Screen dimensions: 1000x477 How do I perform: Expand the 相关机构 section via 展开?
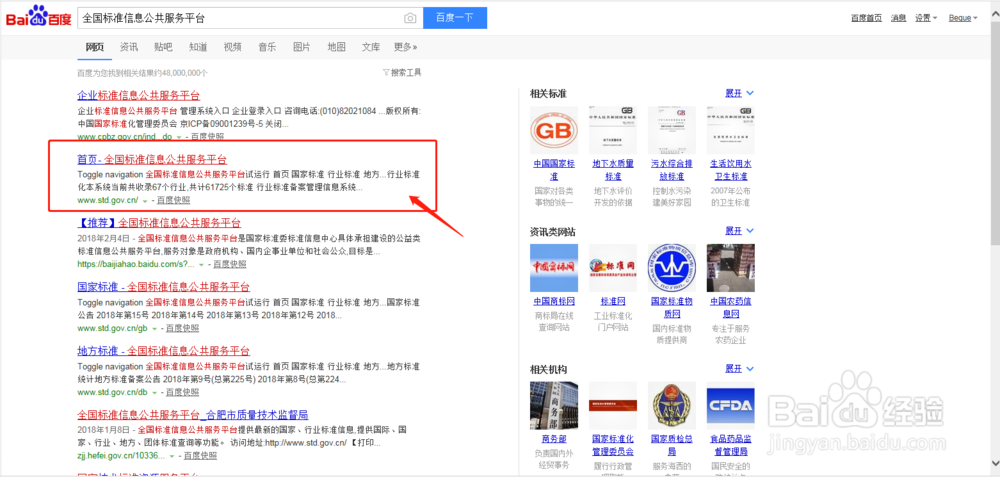(739, 369)
